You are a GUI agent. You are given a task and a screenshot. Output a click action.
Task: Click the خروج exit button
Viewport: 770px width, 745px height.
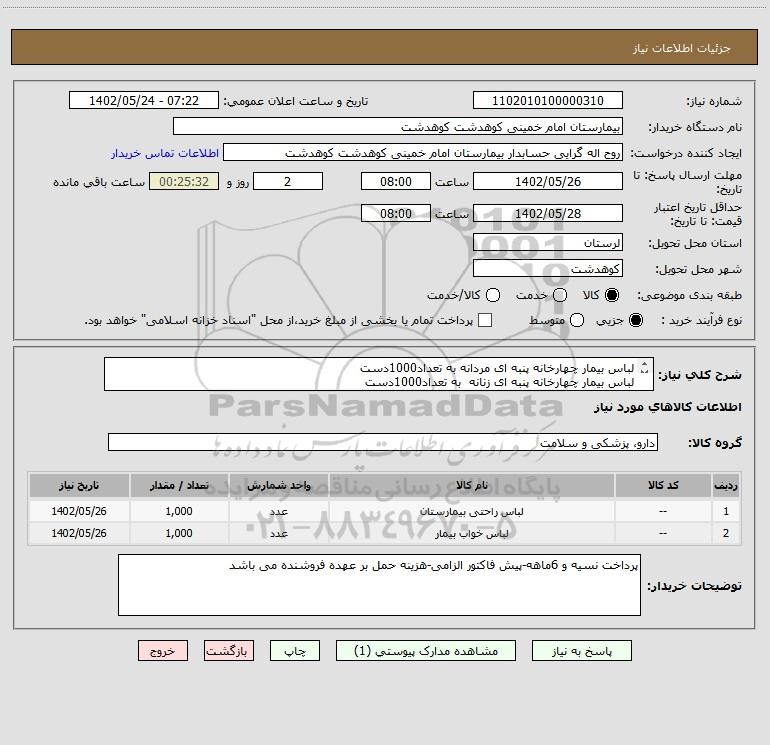[x=163, y=651]
